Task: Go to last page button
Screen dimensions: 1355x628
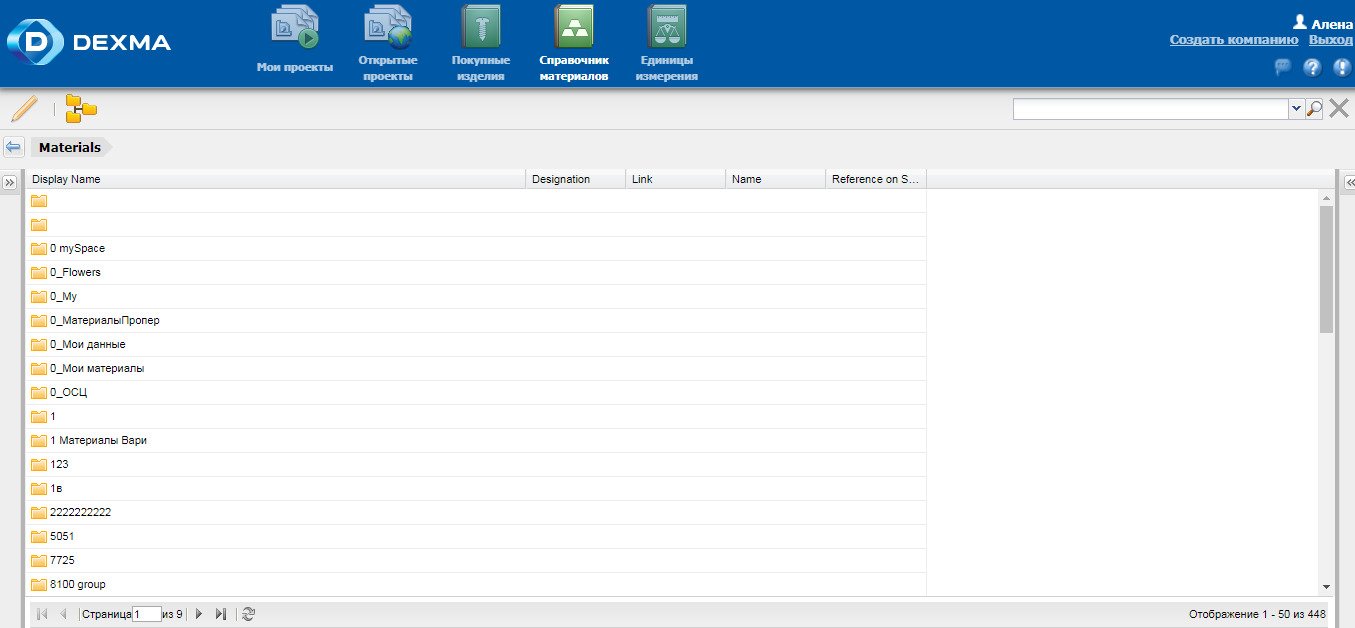Action: click(x=221, y=614)
